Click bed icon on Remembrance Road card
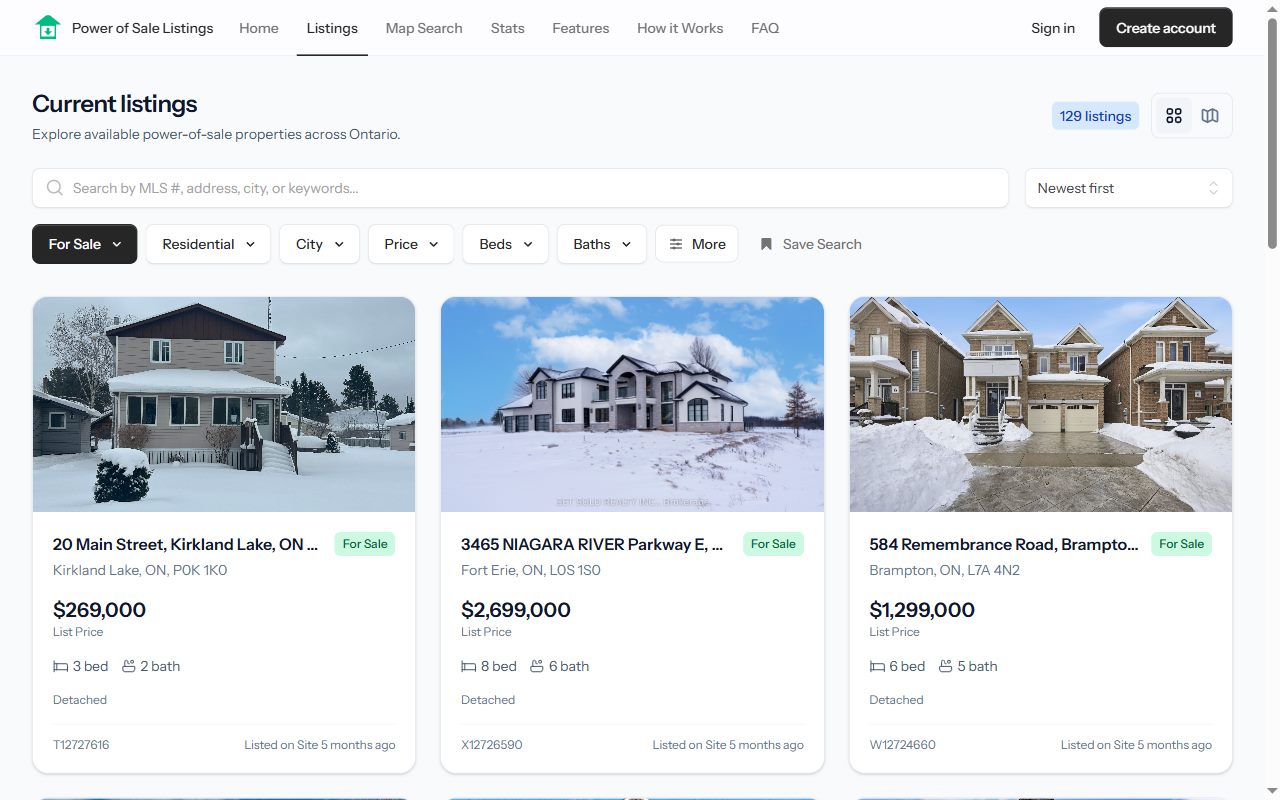 point(877,666)
